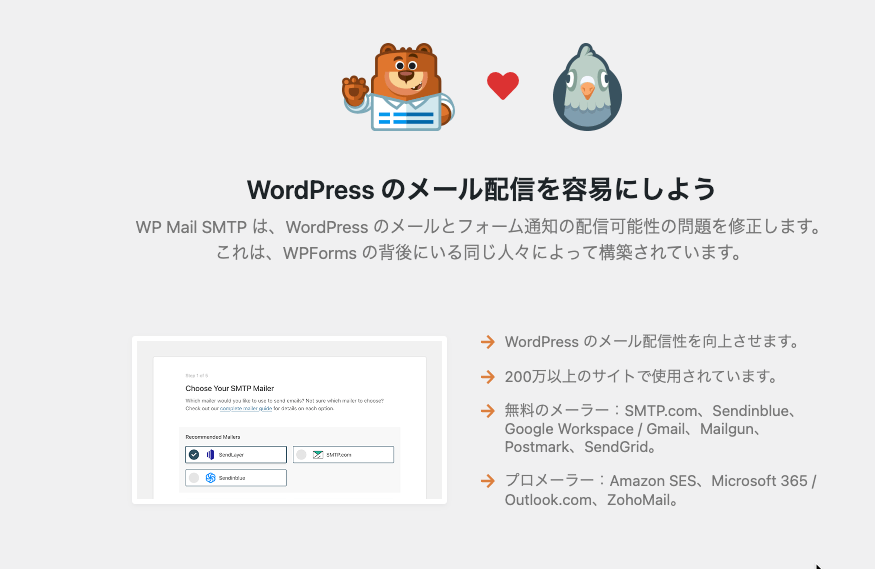Click the text 200万以上のサイトで使用されています。
The image size is (875, 569).
click(642, 377)
